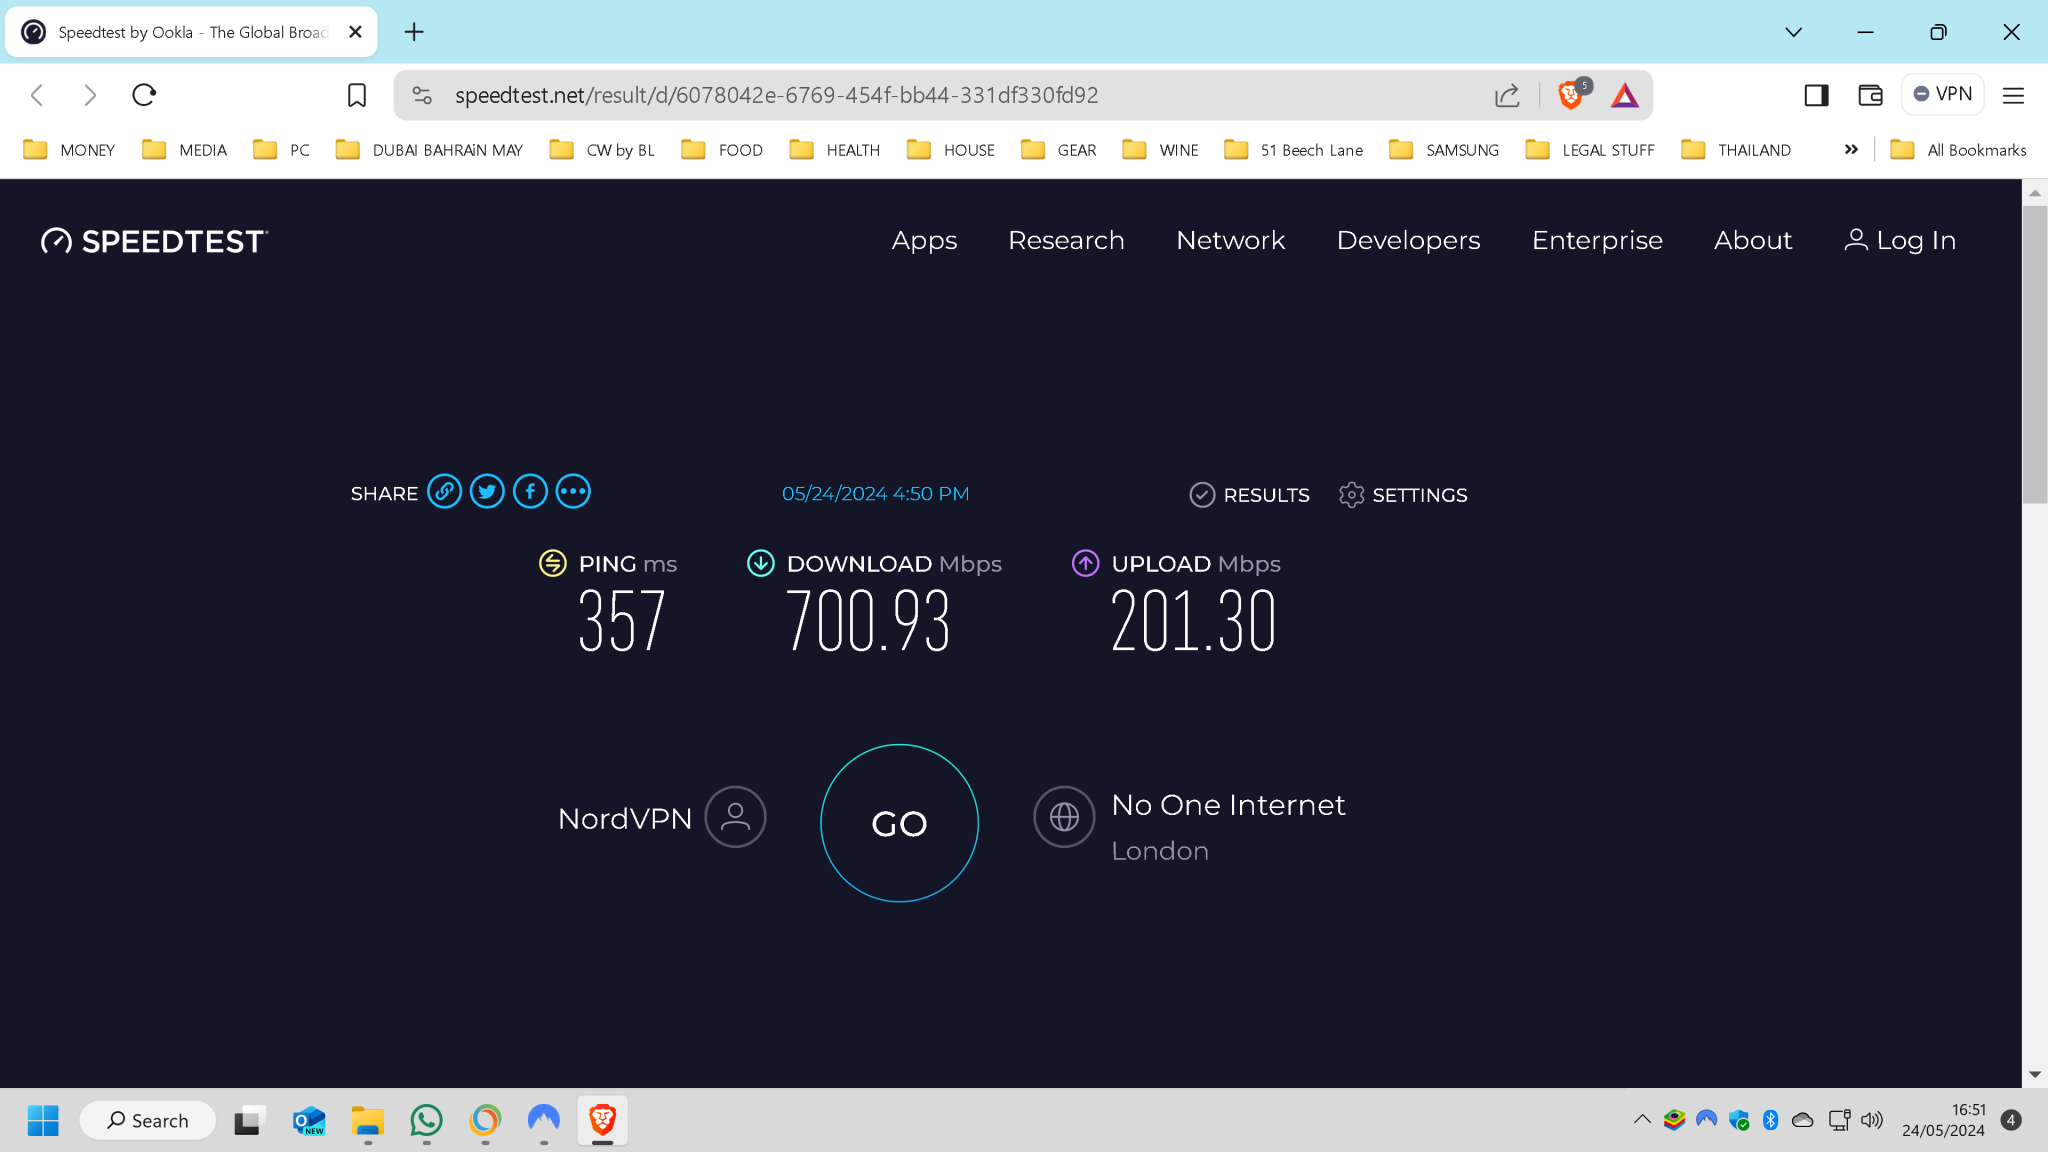This screenshot has width=2048, height=1152.
Task: Click the scrollbar down arrow
Action: pyautogui.click(x=2035, y=1075)
